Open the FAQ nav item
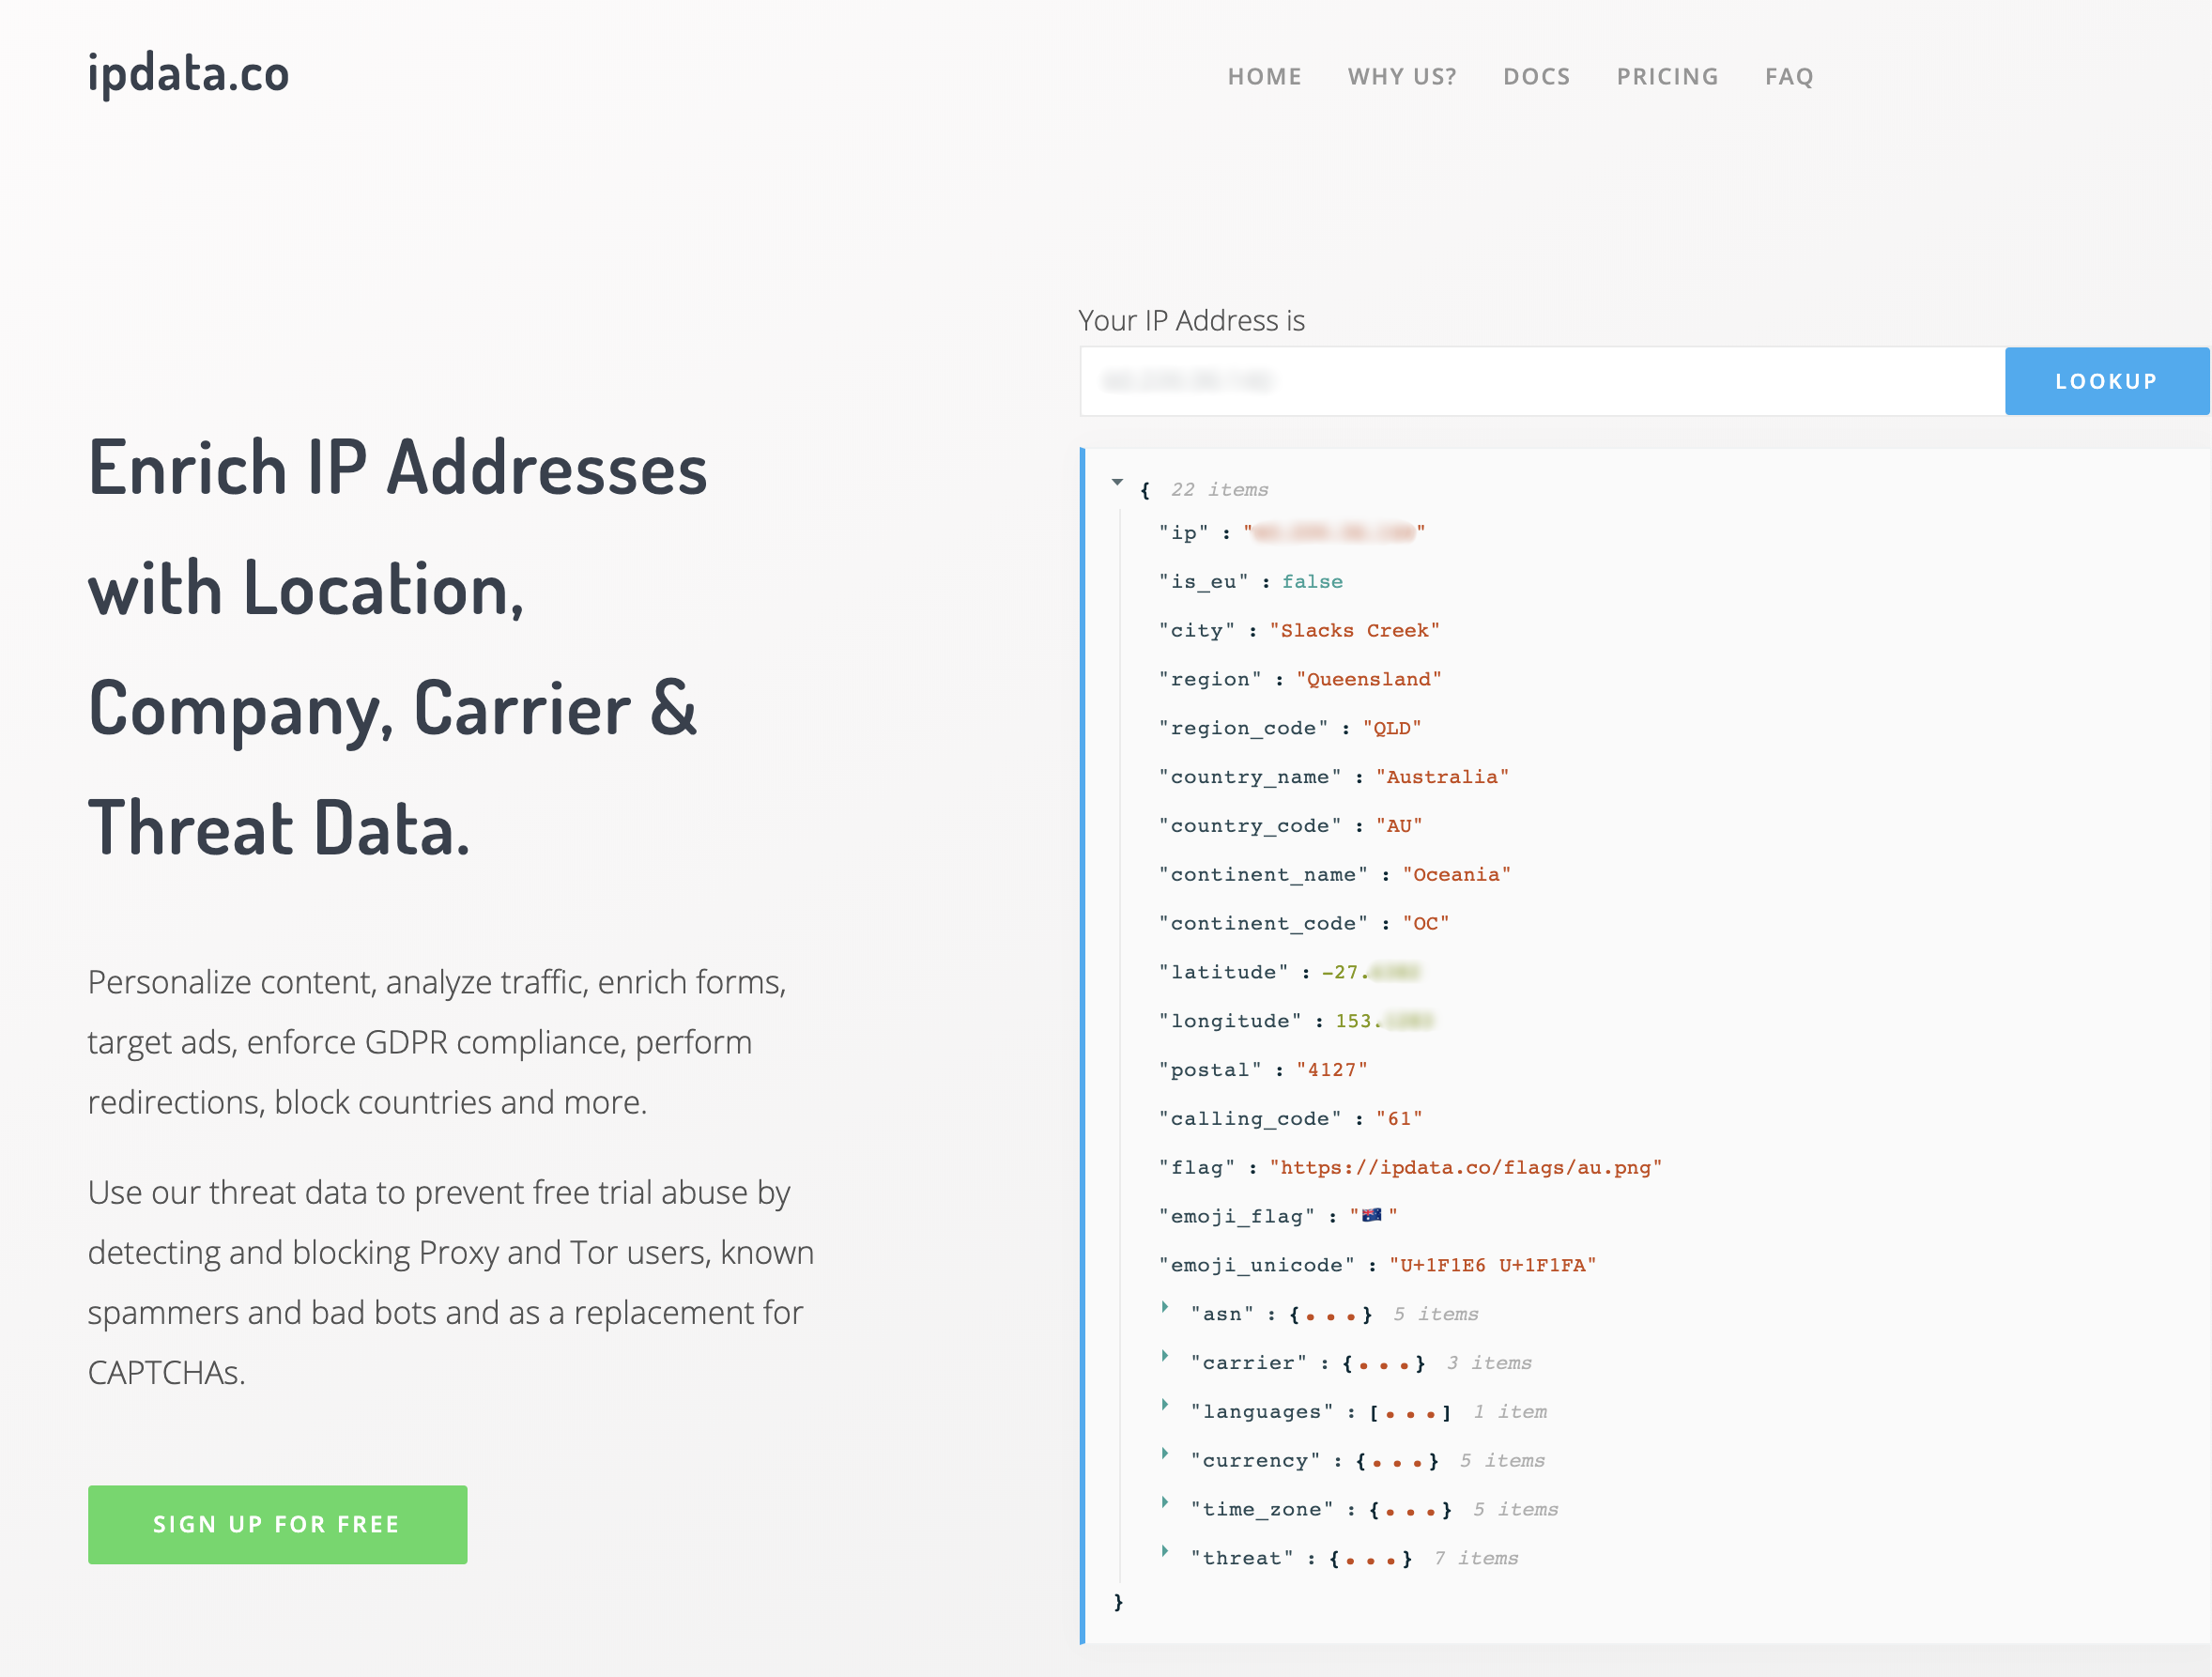The image size is (2212, 1677). [1789, 77]
